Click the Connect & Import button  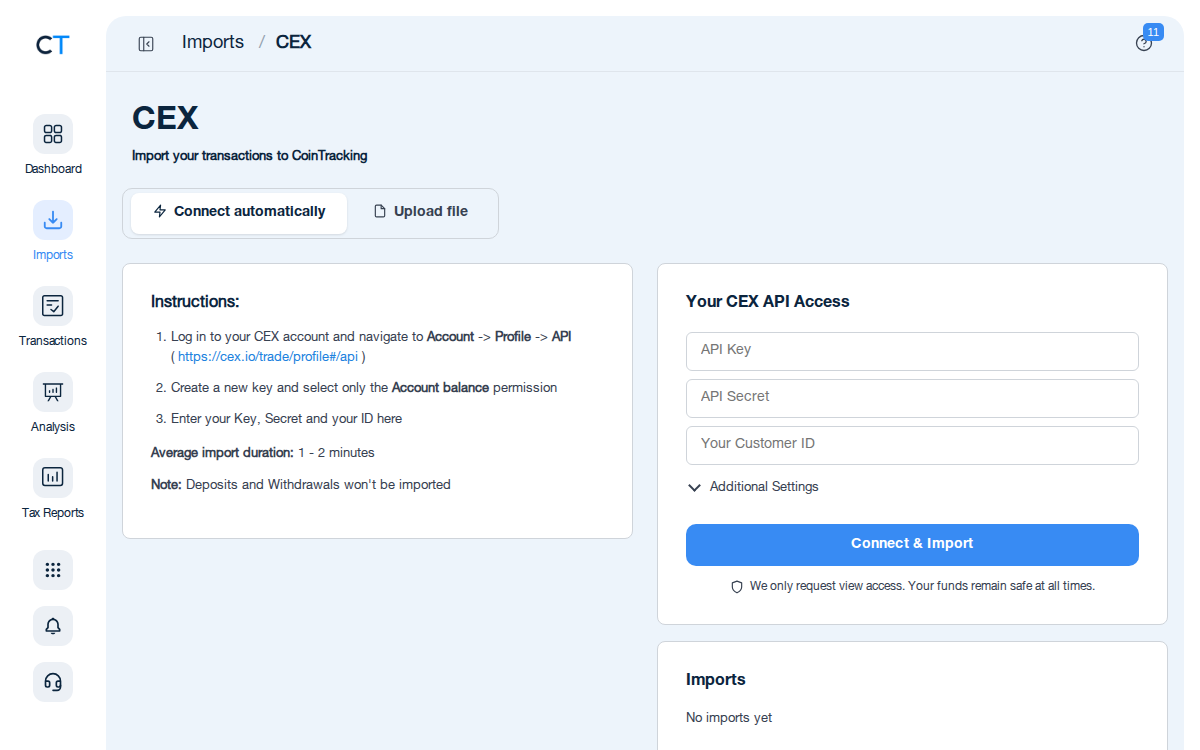(912, 545)
